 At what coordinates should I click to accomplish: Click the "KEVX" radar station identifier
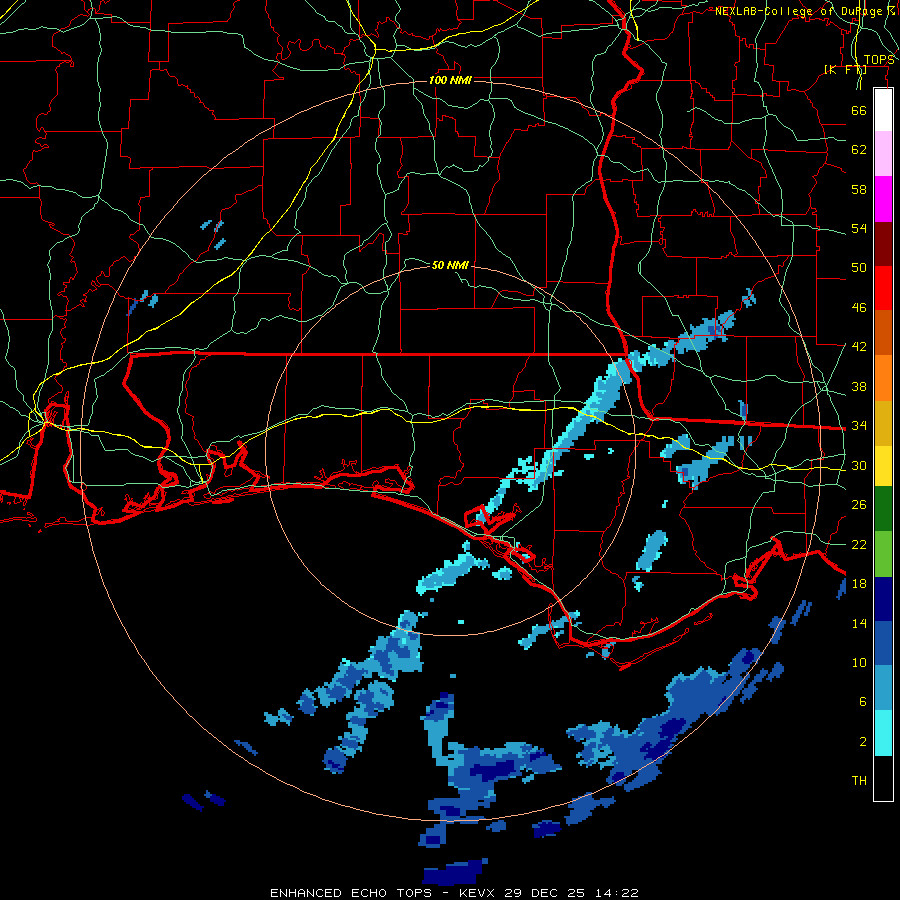point(479,893)
